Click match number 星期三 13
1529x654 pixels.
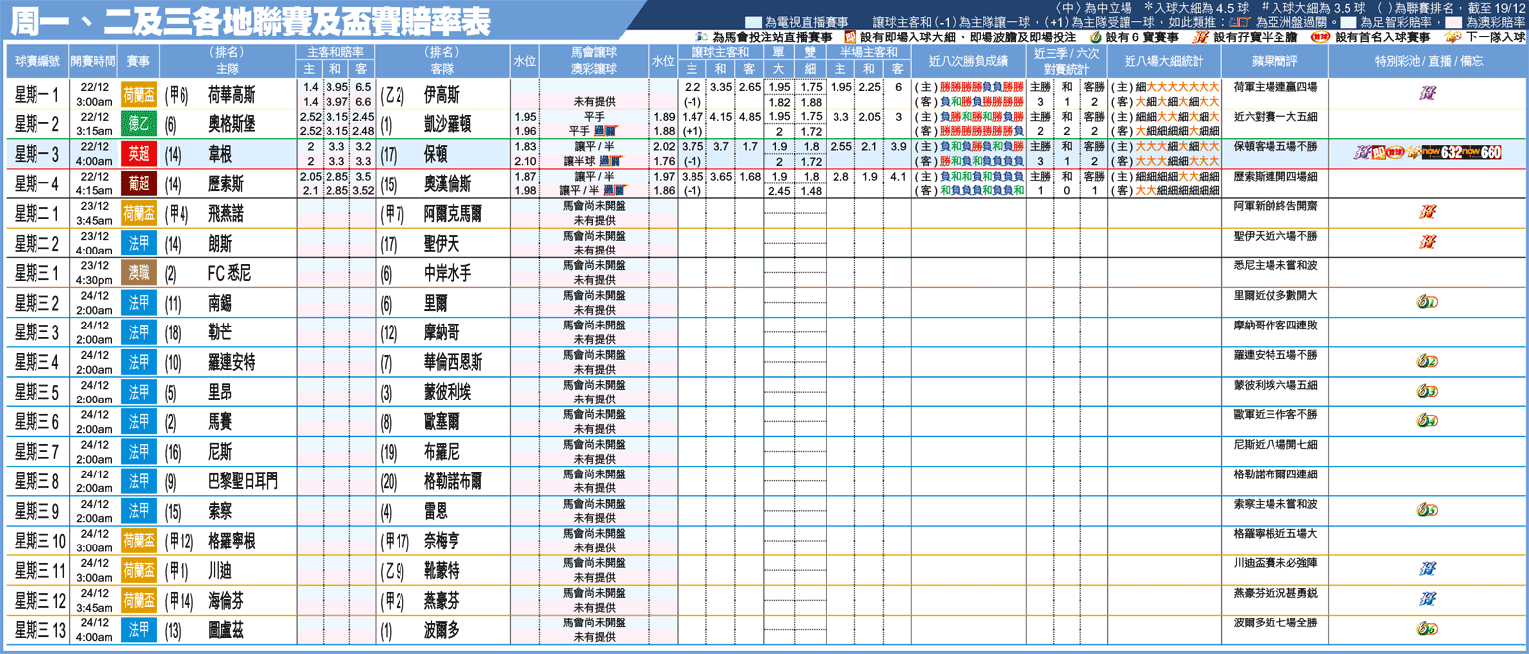click(x=39, y=629)
